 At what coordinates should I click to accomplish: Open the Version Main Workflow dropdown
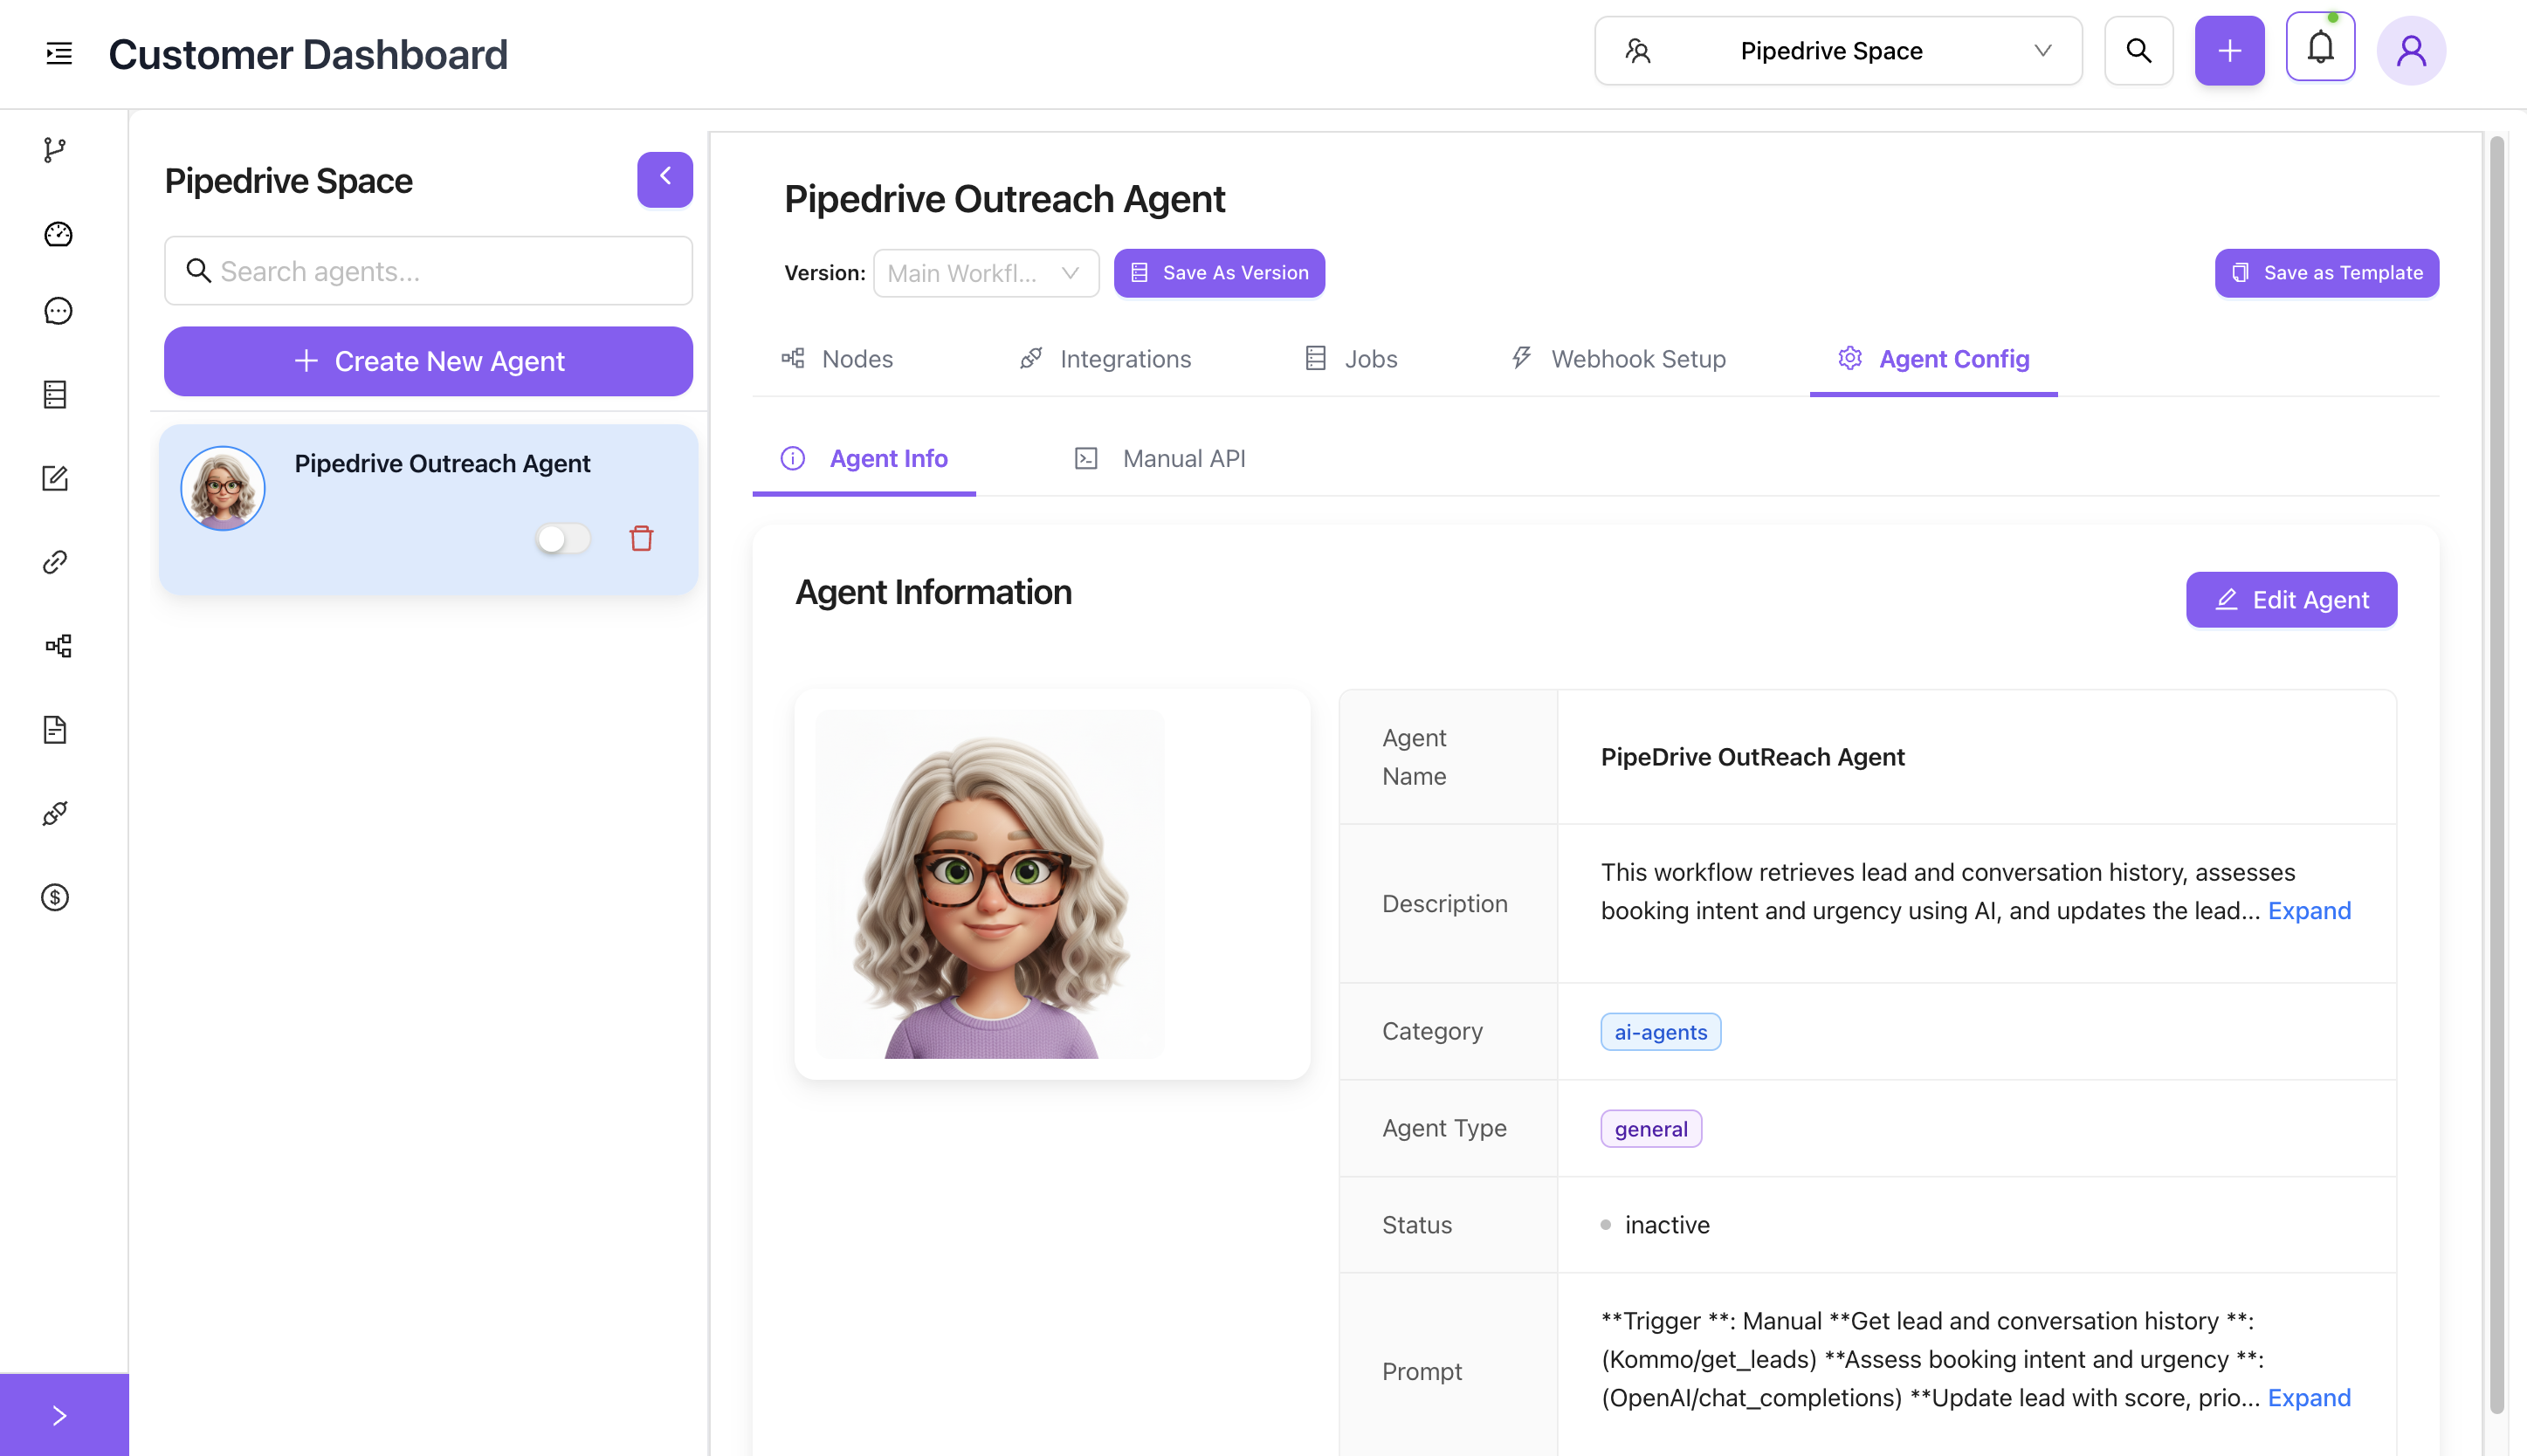985,273
